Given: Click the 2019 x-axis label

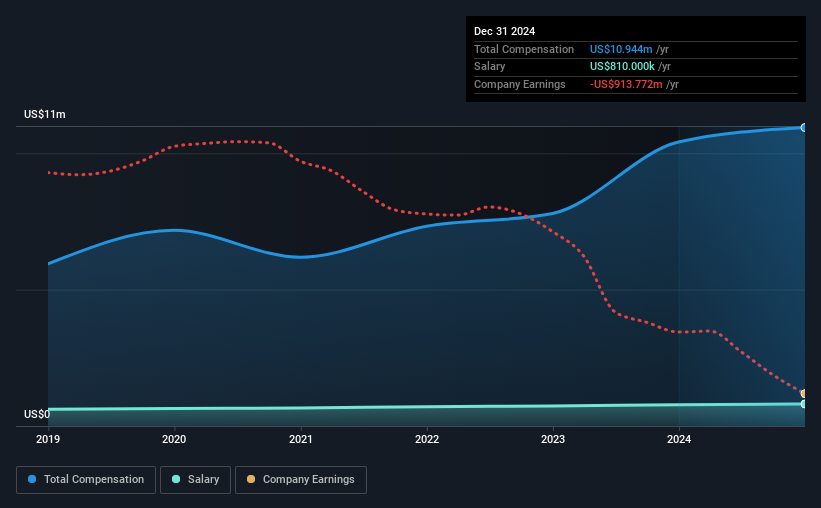Looking at the screenshot, I should coord(48,439).
